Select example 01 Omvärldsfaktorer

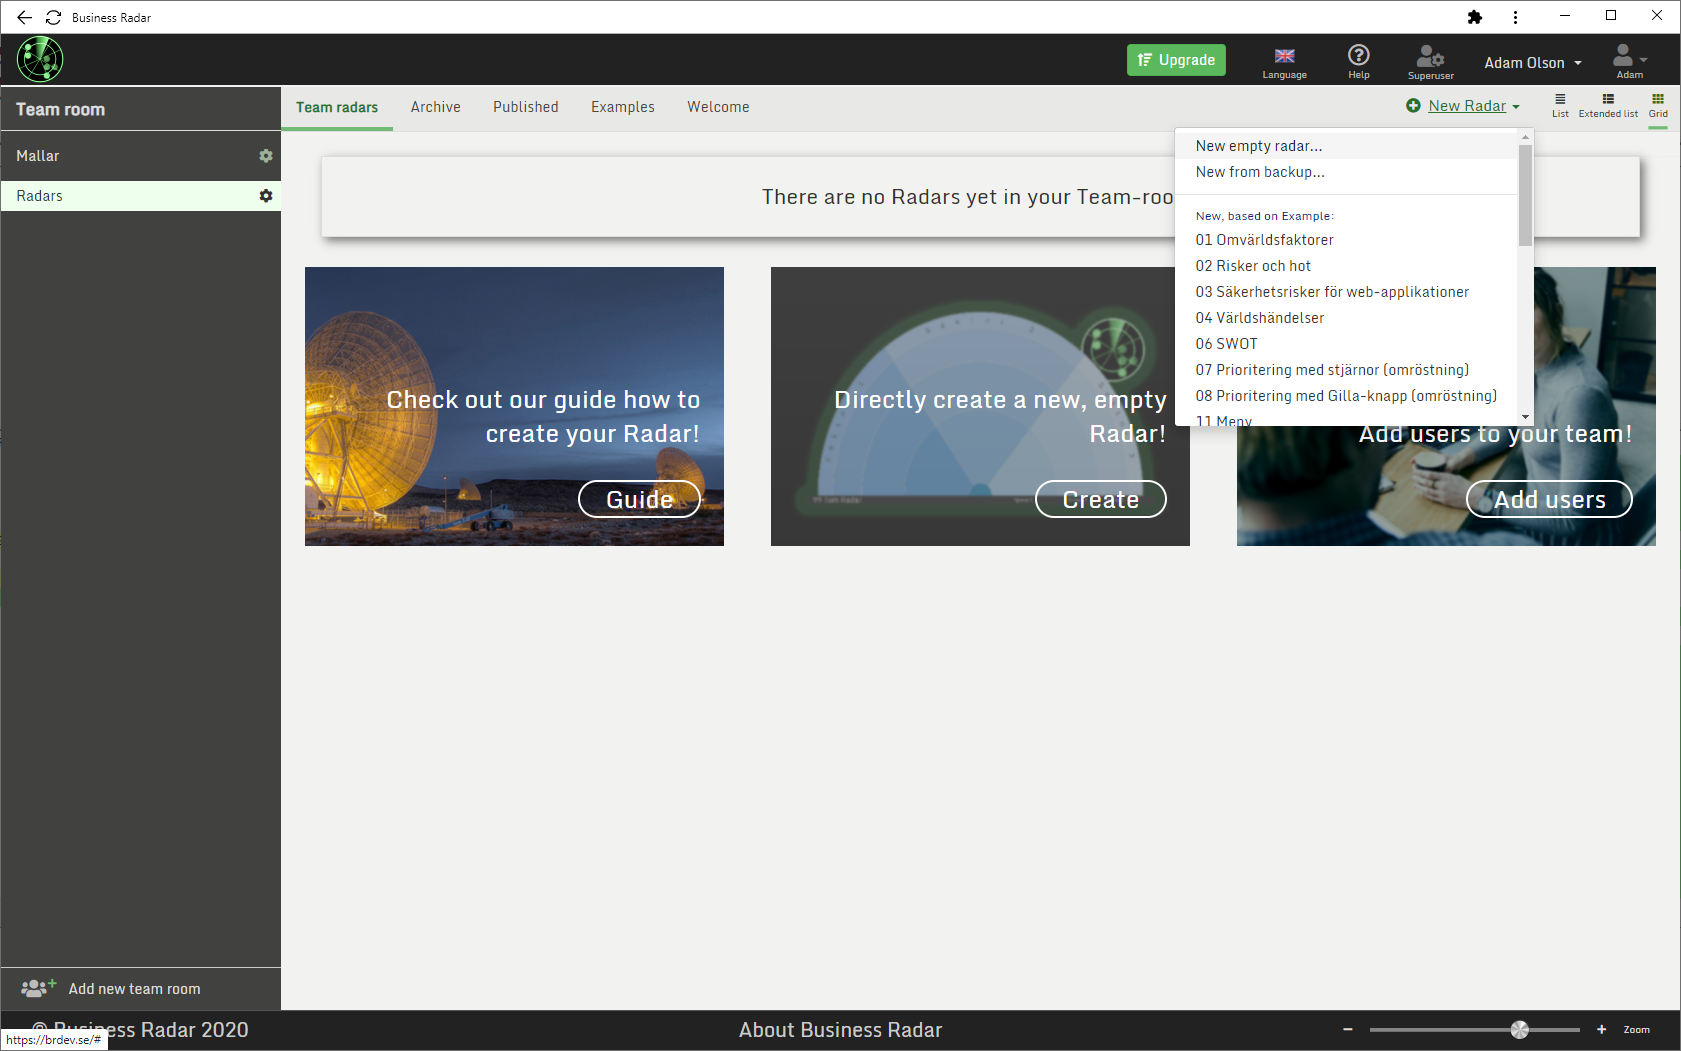pyautogui.click(x=1346, y=240)
